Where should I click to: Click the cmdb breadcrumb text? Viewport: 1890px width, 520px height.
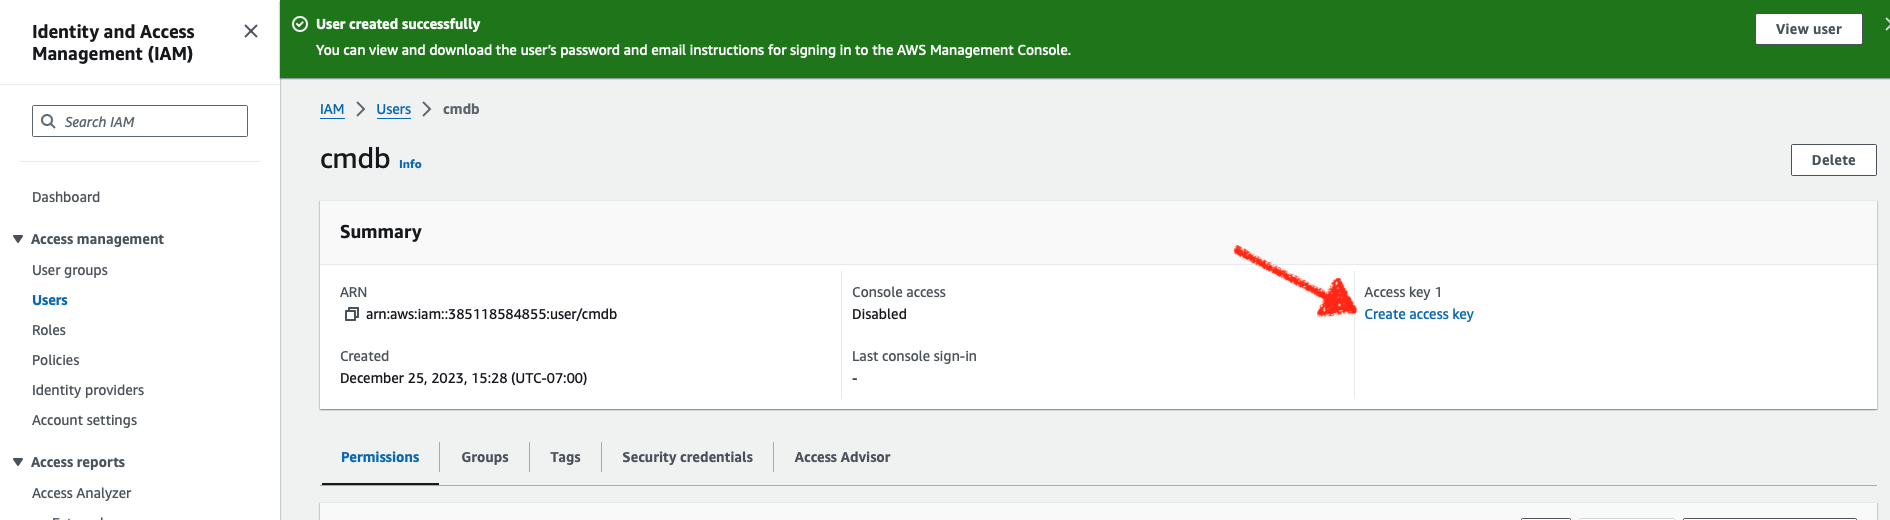coord(461,109)
